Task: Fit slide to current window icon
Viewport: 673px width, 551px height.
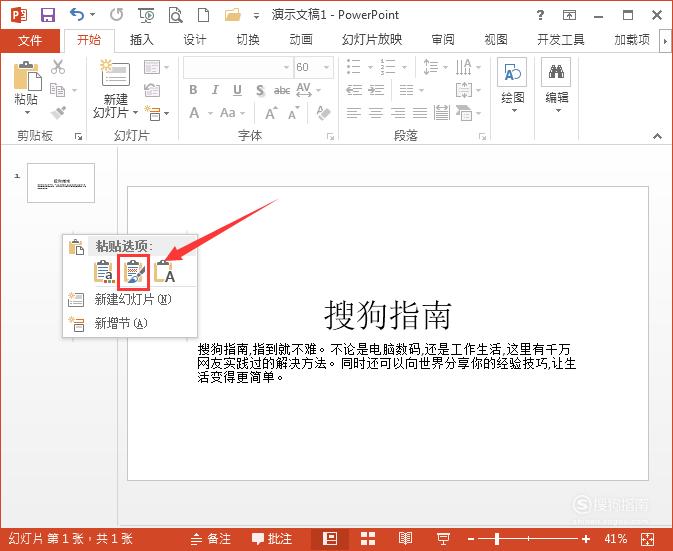Action: (647, 539)
